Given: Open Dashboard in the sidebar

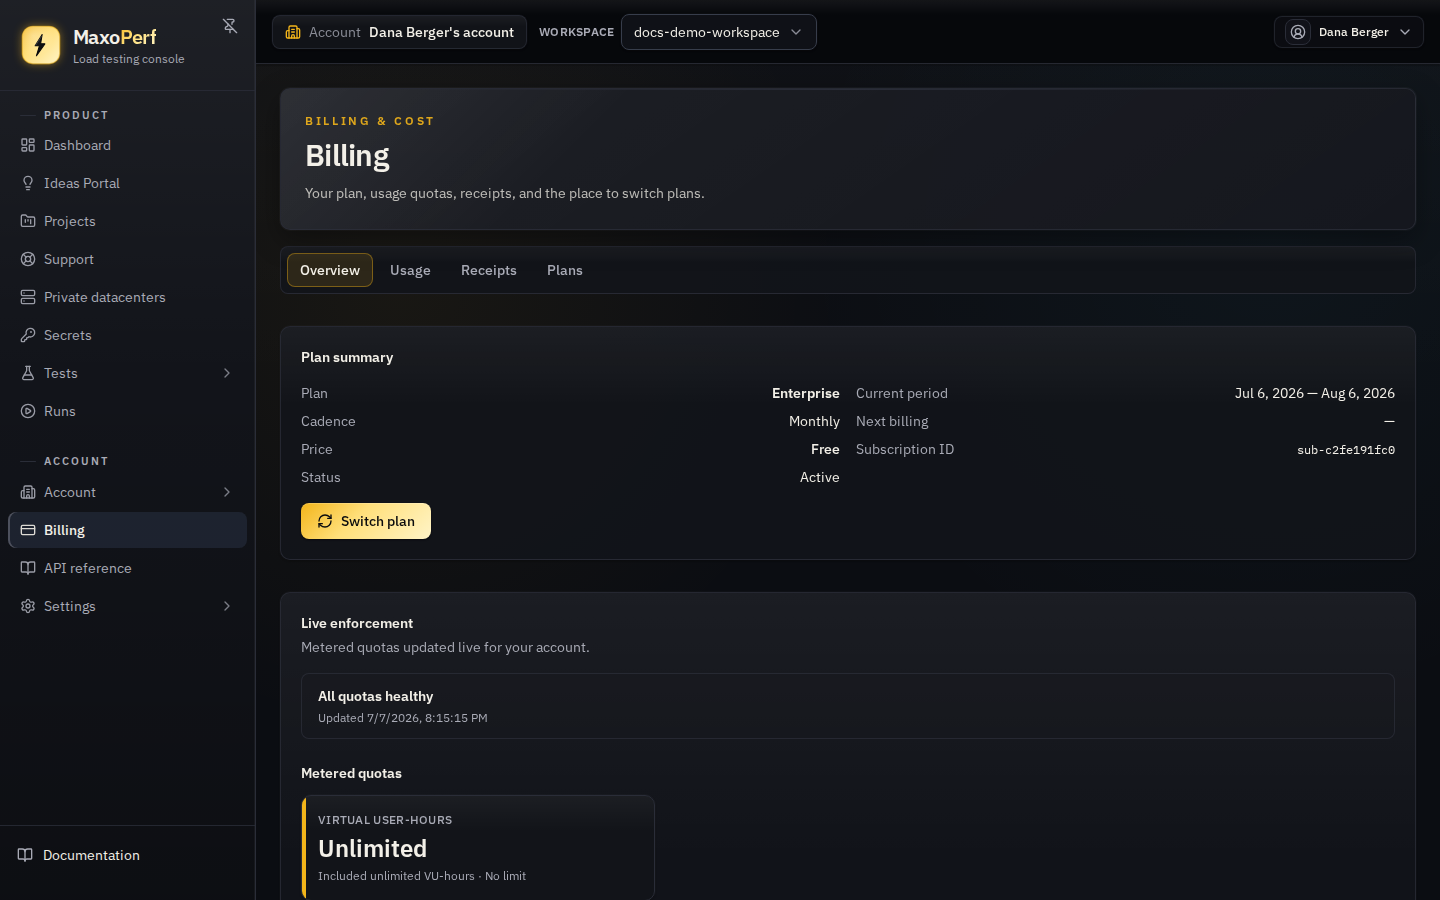Looking at the screenshot, I should 127,145.
